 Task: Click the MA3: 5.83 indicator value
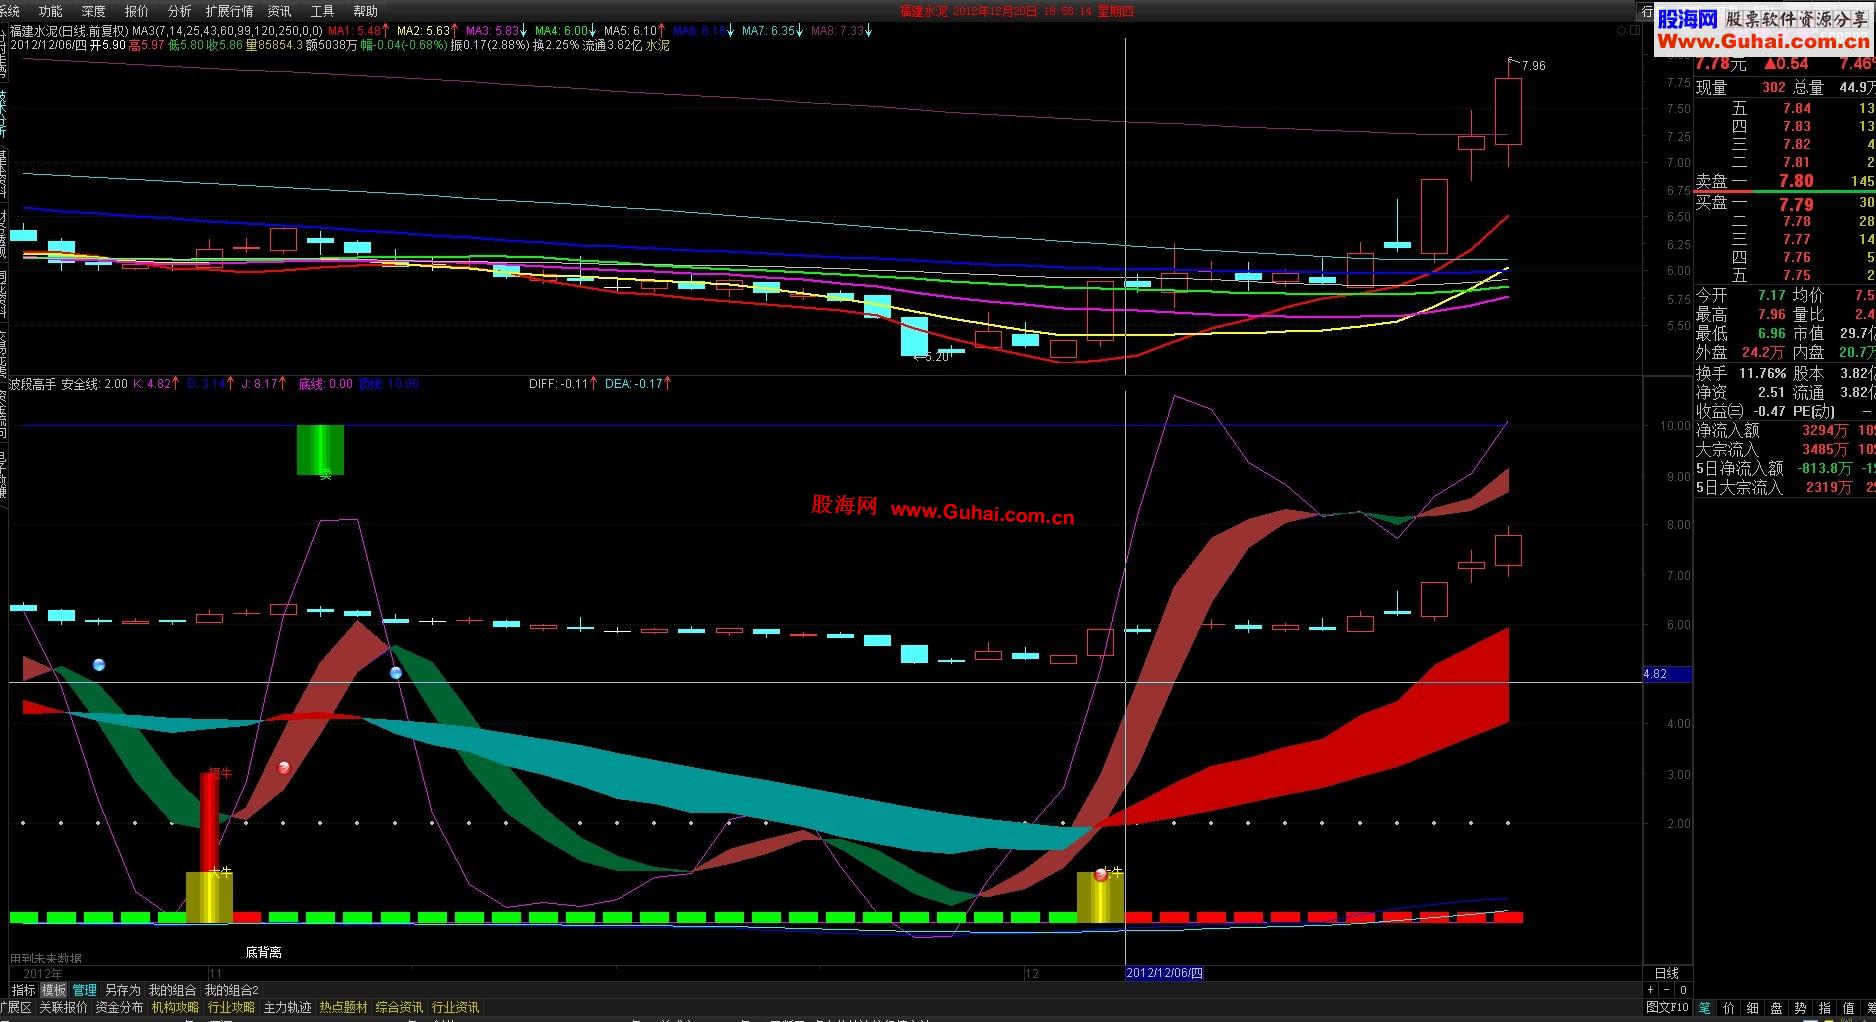click(x=495, y=31)
